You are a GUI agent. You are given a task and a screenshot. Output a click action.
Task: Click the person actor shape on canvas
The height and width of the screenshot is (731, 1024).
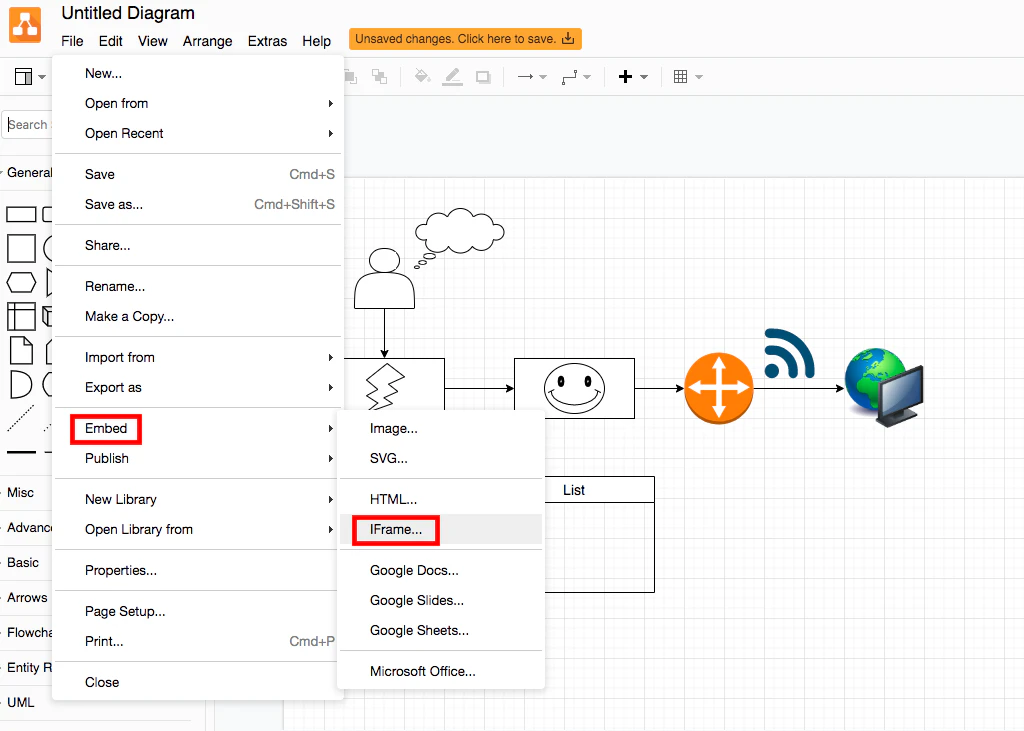point(384,278)
